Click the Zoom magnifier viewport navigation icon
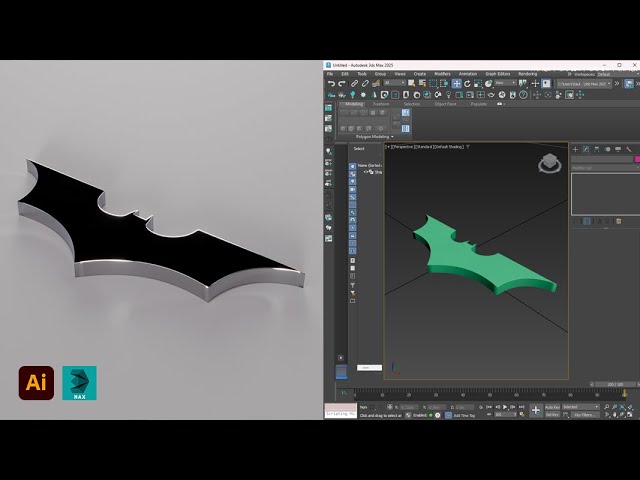 (x=607, y=407)
